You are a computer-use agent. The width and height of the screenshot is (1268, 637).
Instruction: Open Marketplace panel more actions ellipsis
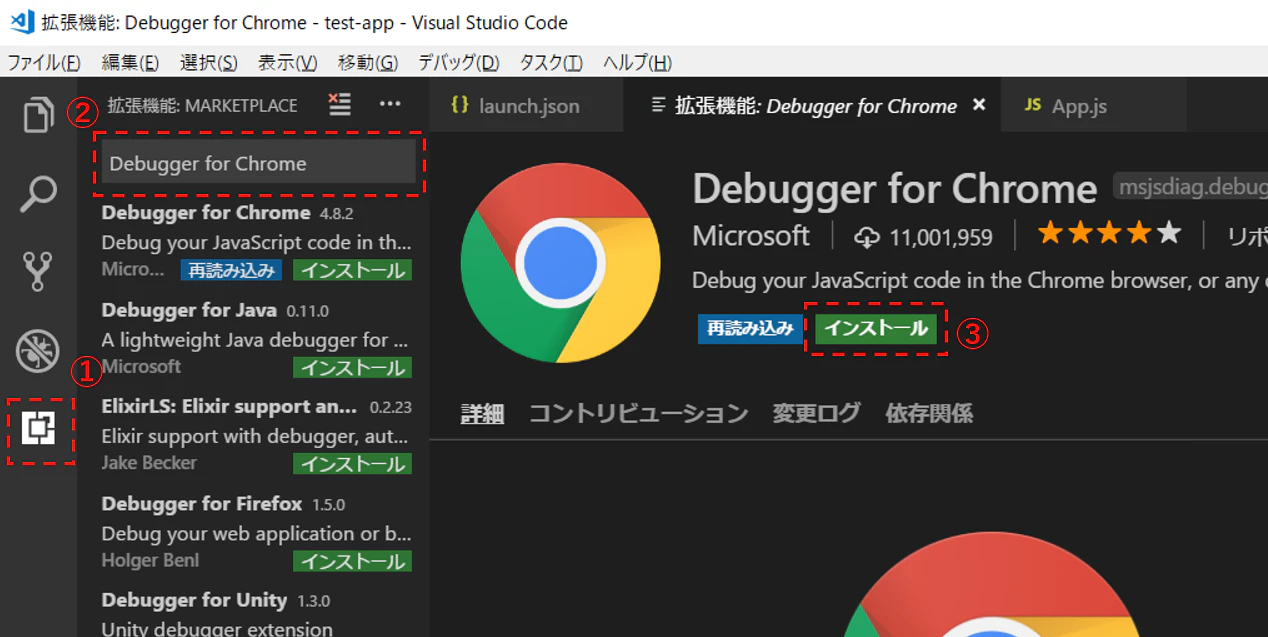(x=390, y=104)
